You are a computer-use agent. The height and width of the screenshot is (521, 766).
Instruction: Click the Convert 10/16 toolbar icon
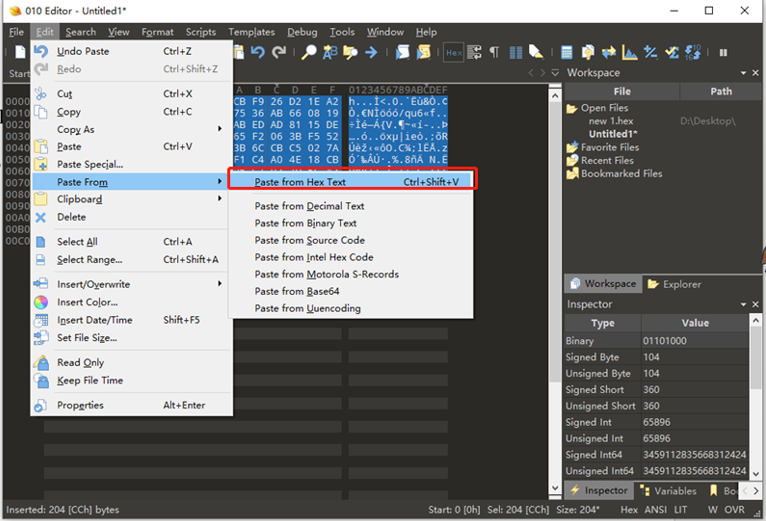(x=693, y=52)
